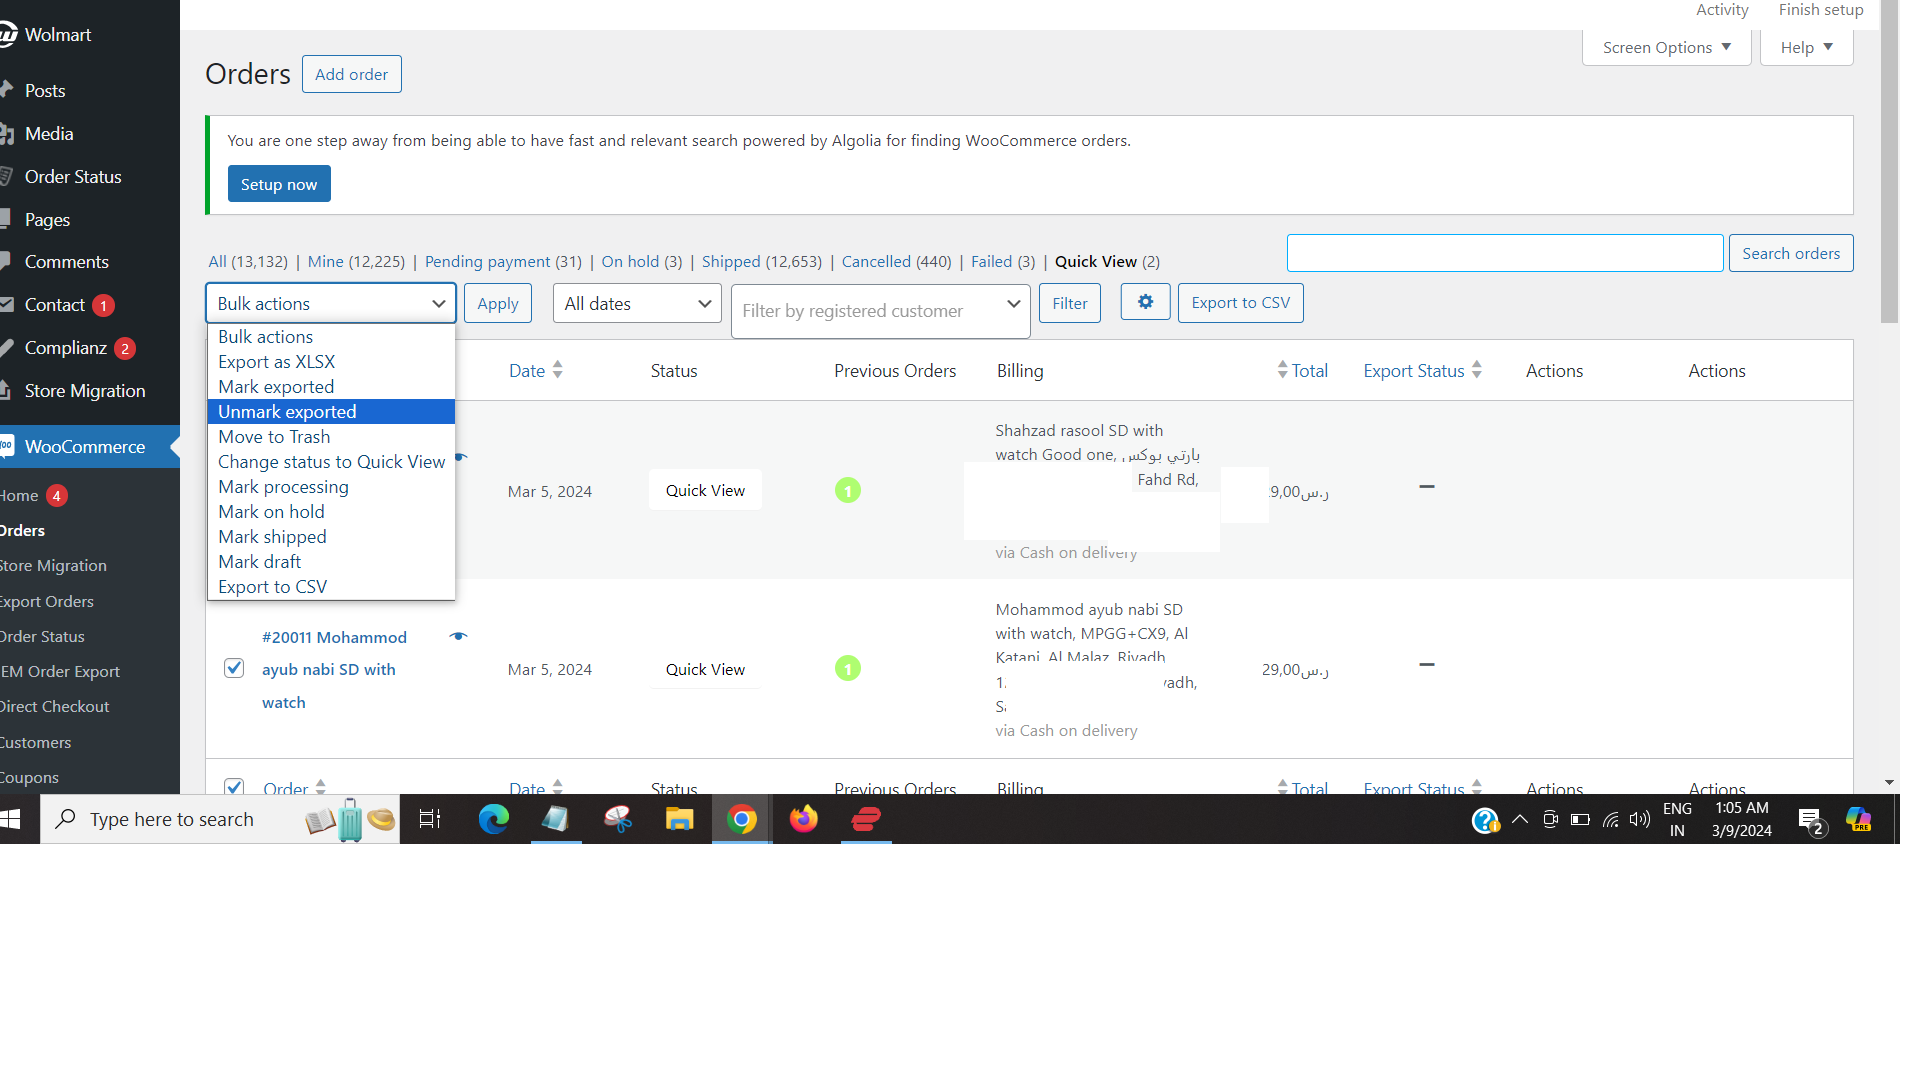Preview order #20011 using the eye icon
Screen dimensions: 1920x1080
(458, 636)
